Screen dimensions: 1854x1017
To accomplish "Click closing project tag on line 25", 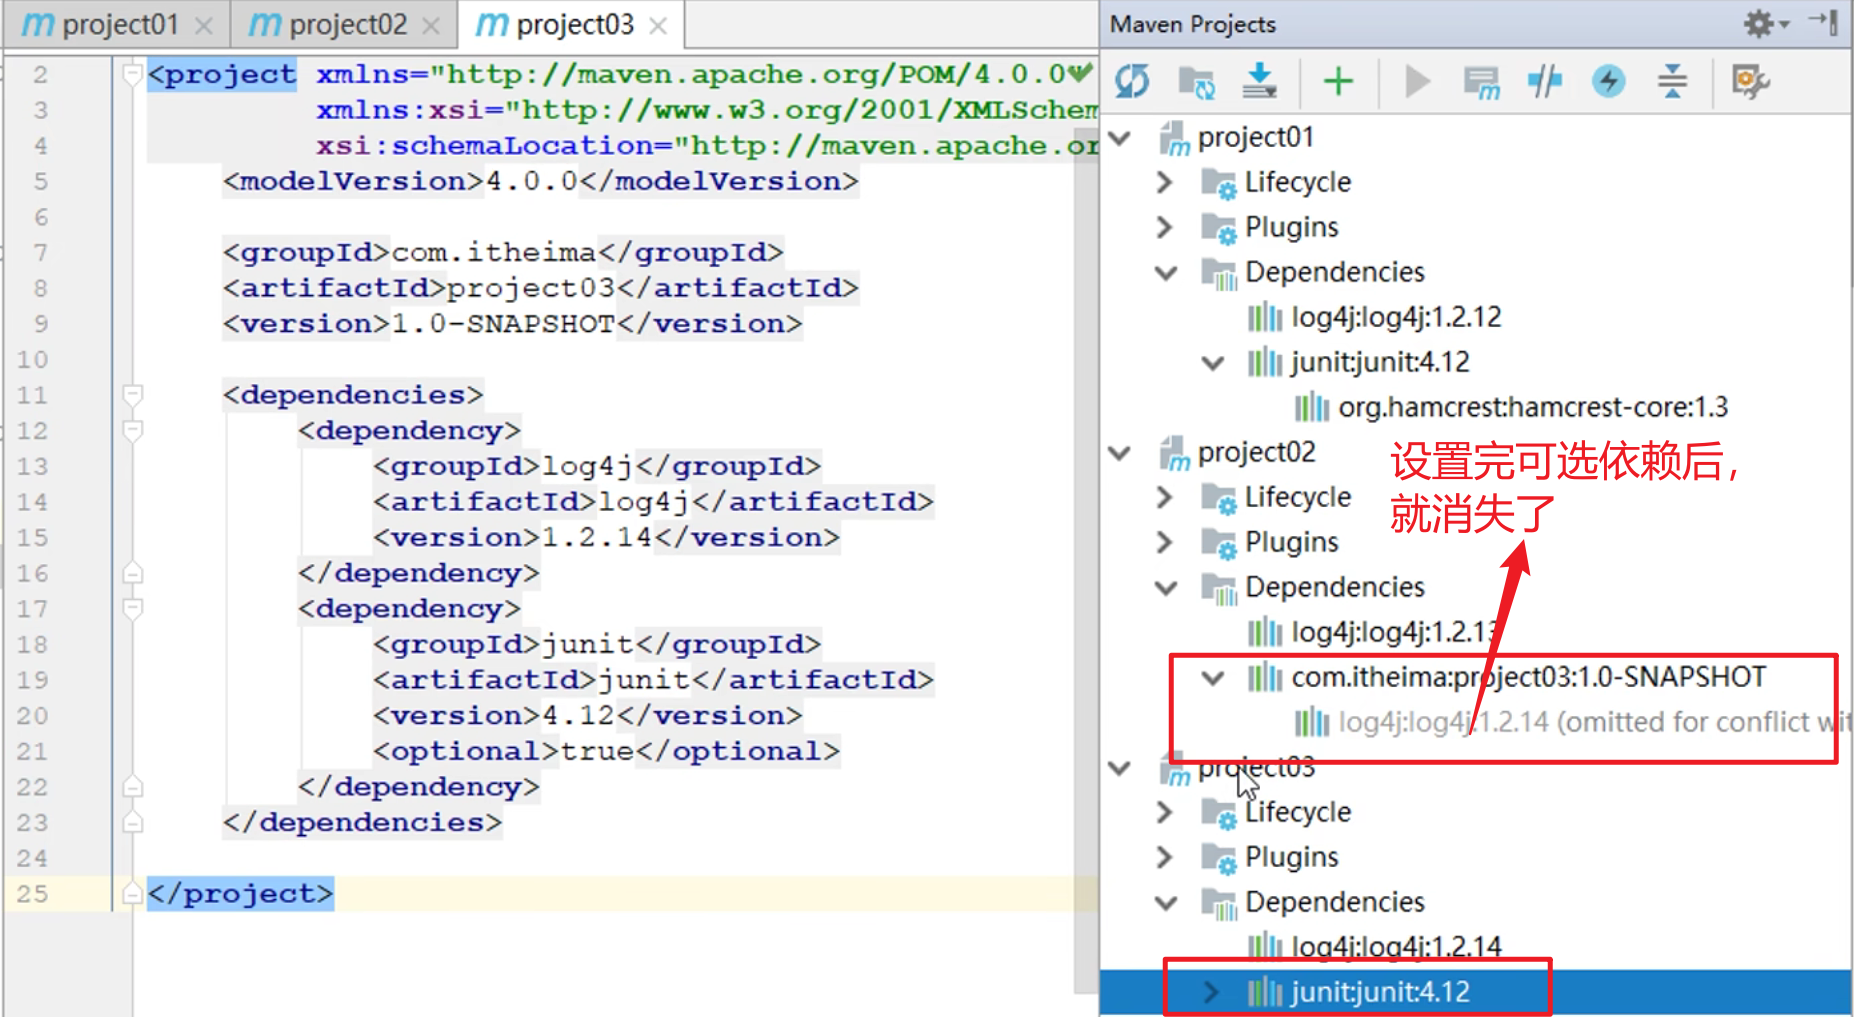I will (x=240, y=893).
